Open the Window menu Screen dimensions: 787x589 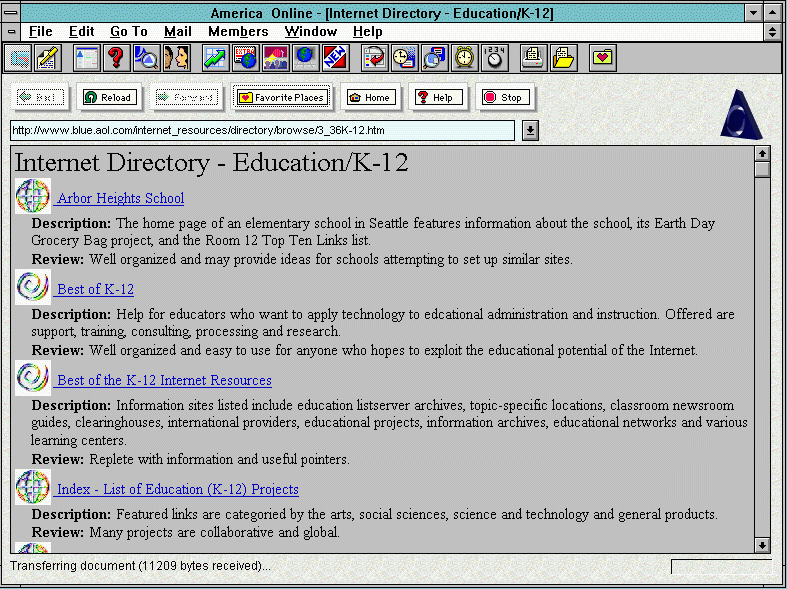point(311,32)
